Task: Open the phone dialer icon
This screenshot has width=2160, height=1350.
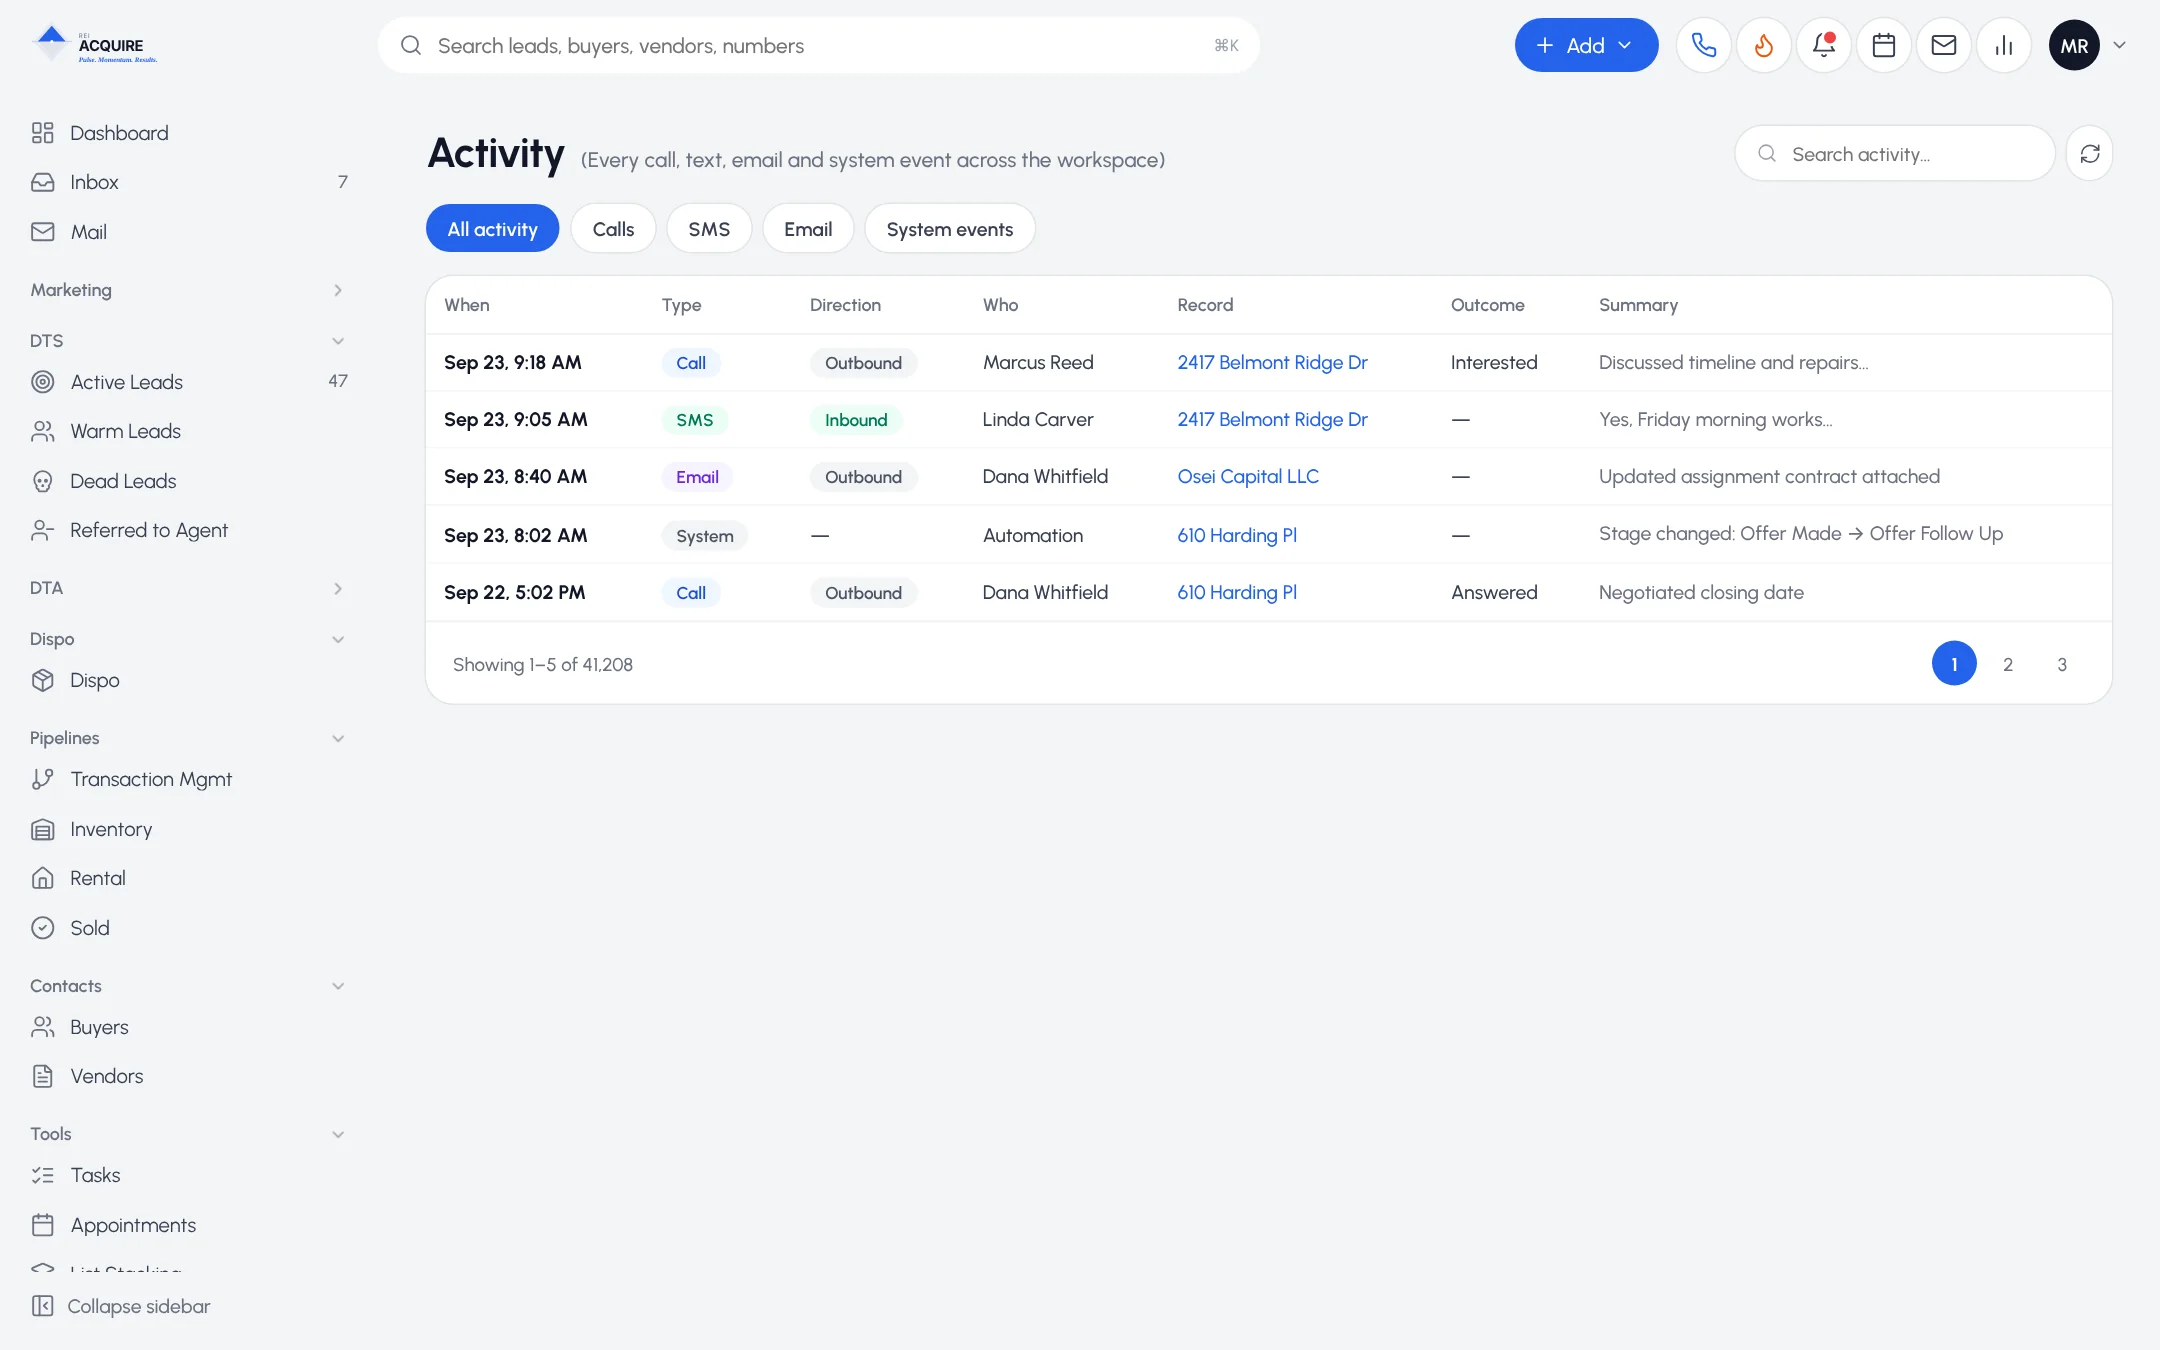Action: coord(1703,45)
